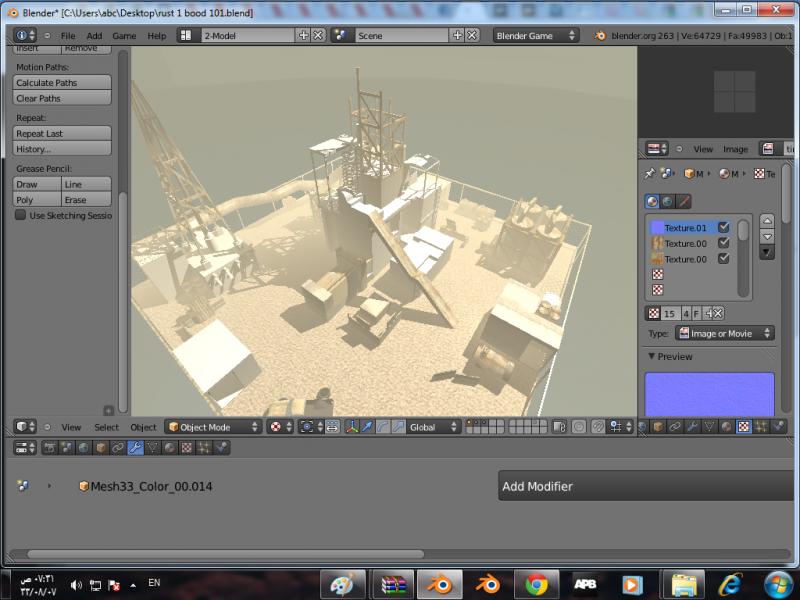Open the texture Type dropdown
Screen dimensions: 800x600
[724, 333]
